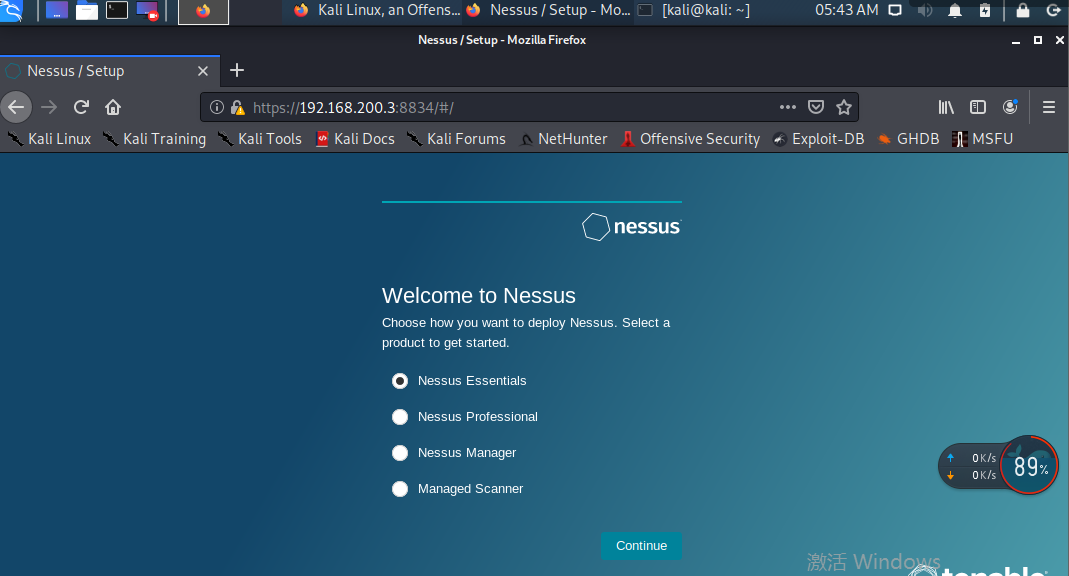1069x576 pixels.
Task: Lock the screen with the padlock icon
Action: tap(1023, 10)
